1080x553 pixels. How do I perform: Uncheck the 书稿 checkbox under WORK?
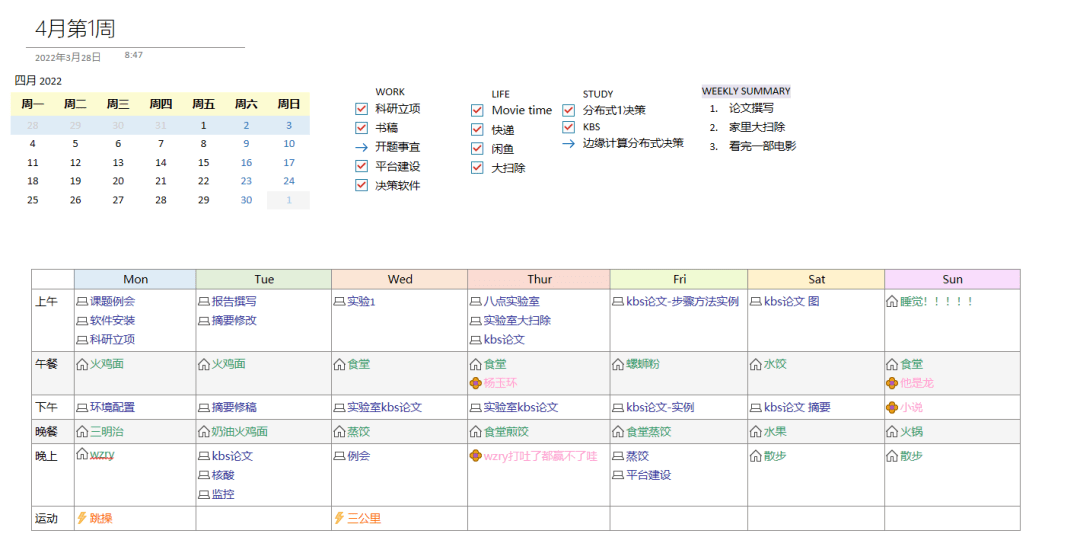click(x=361, y=128)
